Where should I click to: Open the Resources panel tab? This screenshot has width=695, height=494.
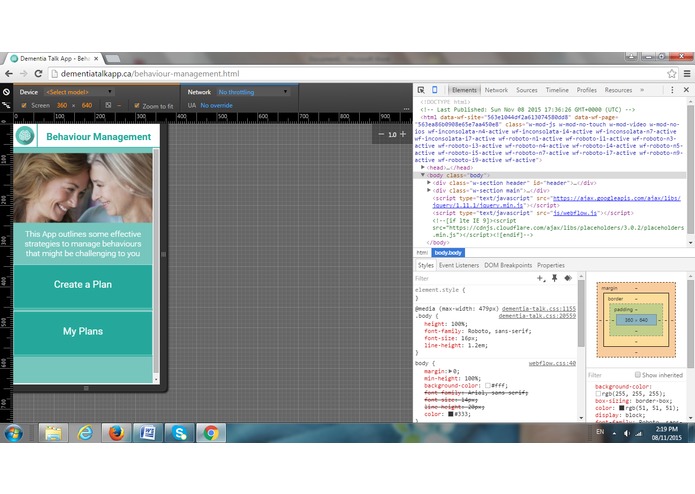click(618, 90)
